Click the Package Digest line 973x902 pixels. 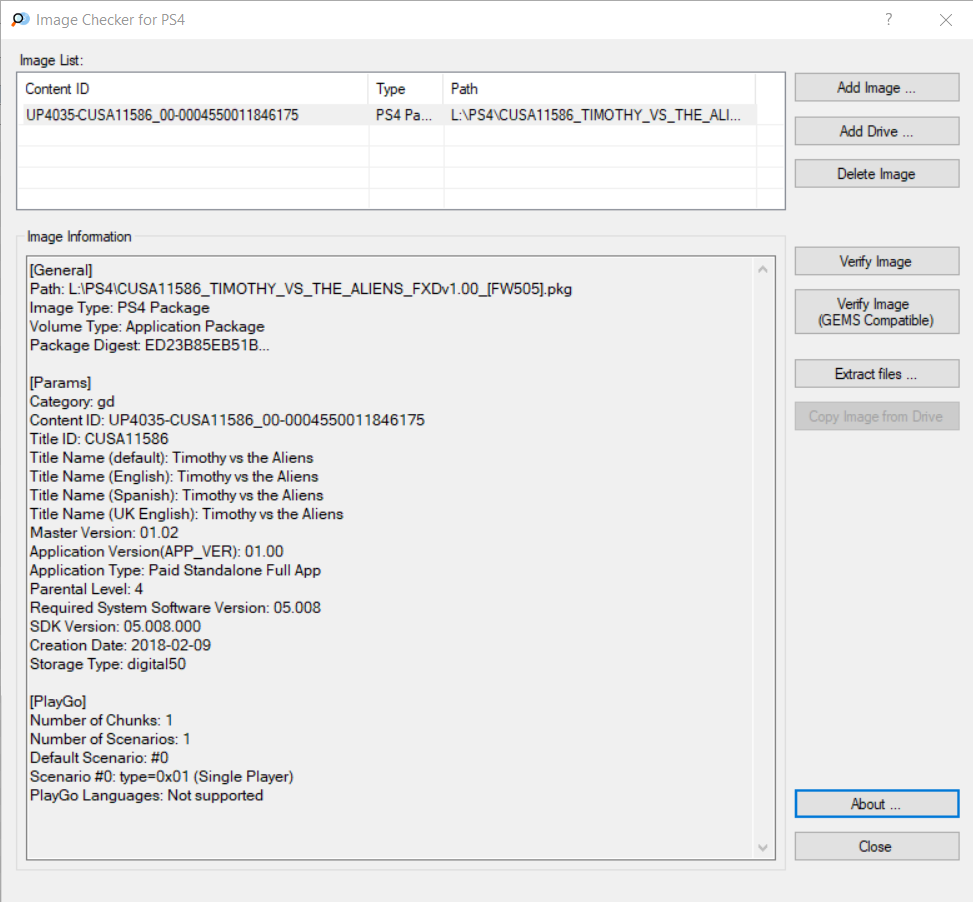pos(150,345)
